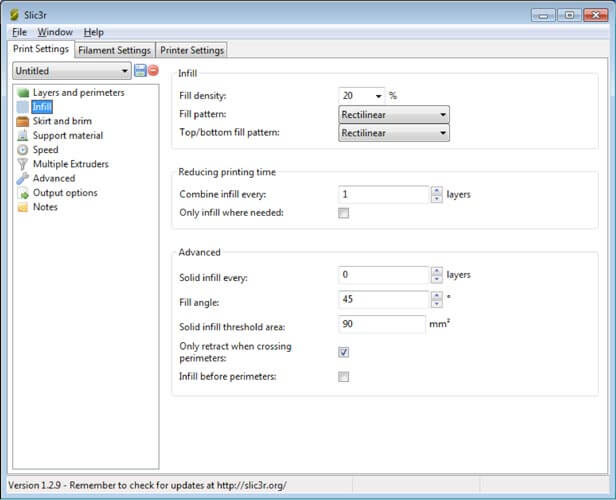
Task: Close the Slic3r window
Action: coord(596,15)
